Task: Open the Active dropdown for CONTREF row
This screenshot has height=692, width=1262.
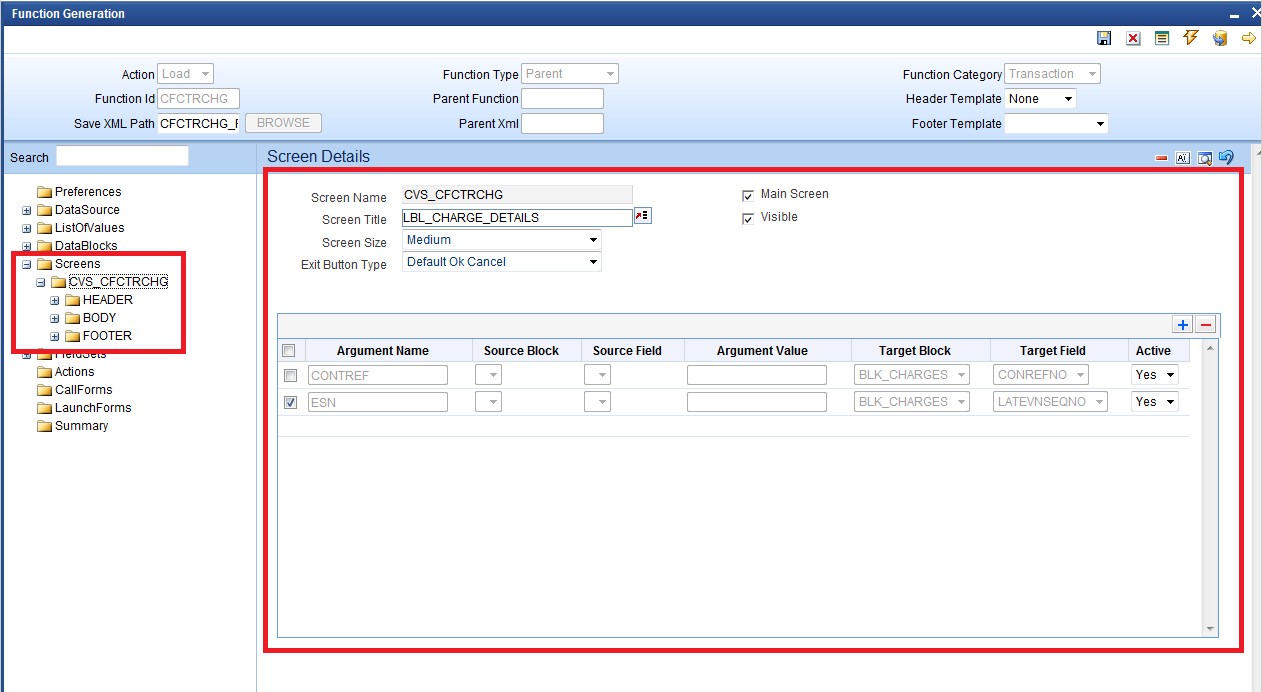Action: pos(1155,375)
